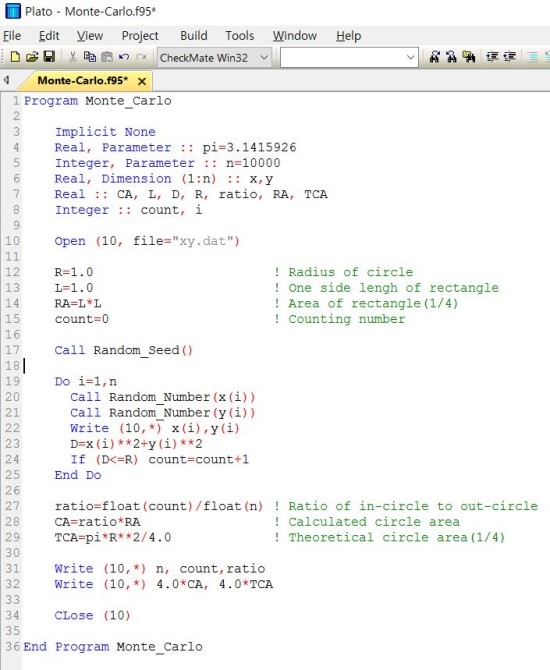Click the find-in-files binoculars icon
Viewport: 550px width, 670px height.
coord(469,57)
